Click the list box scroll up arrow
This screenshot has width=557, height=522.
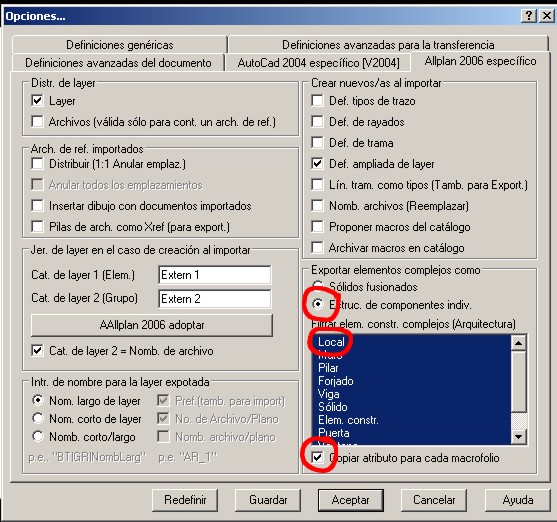(x=518, y=343)
